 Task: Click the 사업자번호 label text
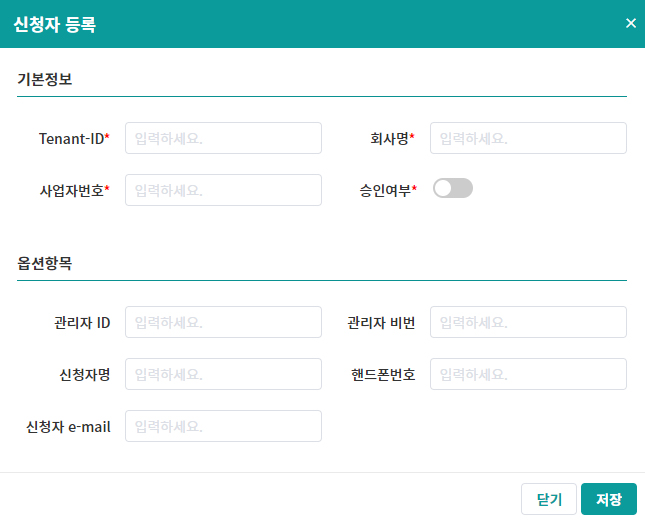tap(72, 190)
